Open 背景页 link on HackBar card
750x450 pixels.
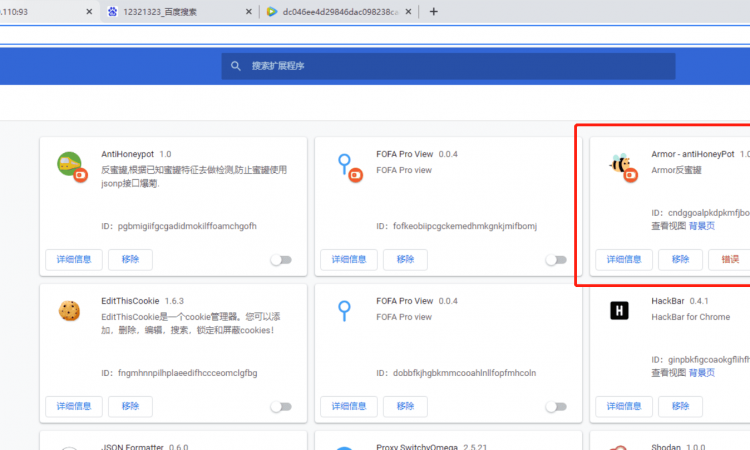tap(702, 373)
